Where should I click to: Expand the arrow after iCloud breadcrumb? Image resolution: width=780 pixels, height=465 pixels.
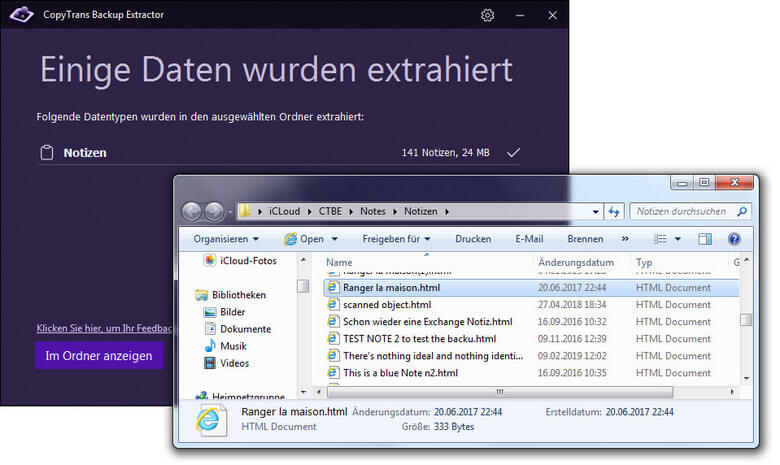coord(309,212)
